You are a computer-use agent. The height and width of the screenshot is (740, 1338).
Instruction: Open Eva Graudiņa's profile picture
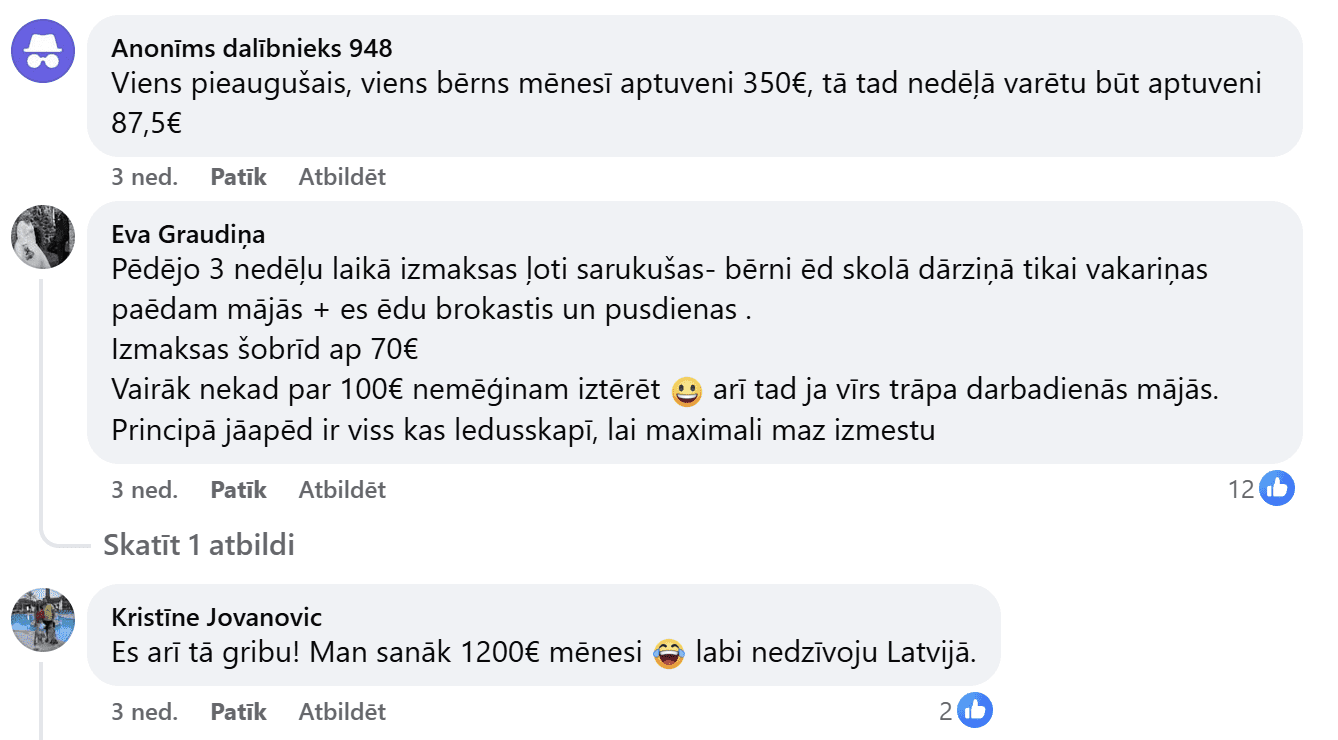43,237
